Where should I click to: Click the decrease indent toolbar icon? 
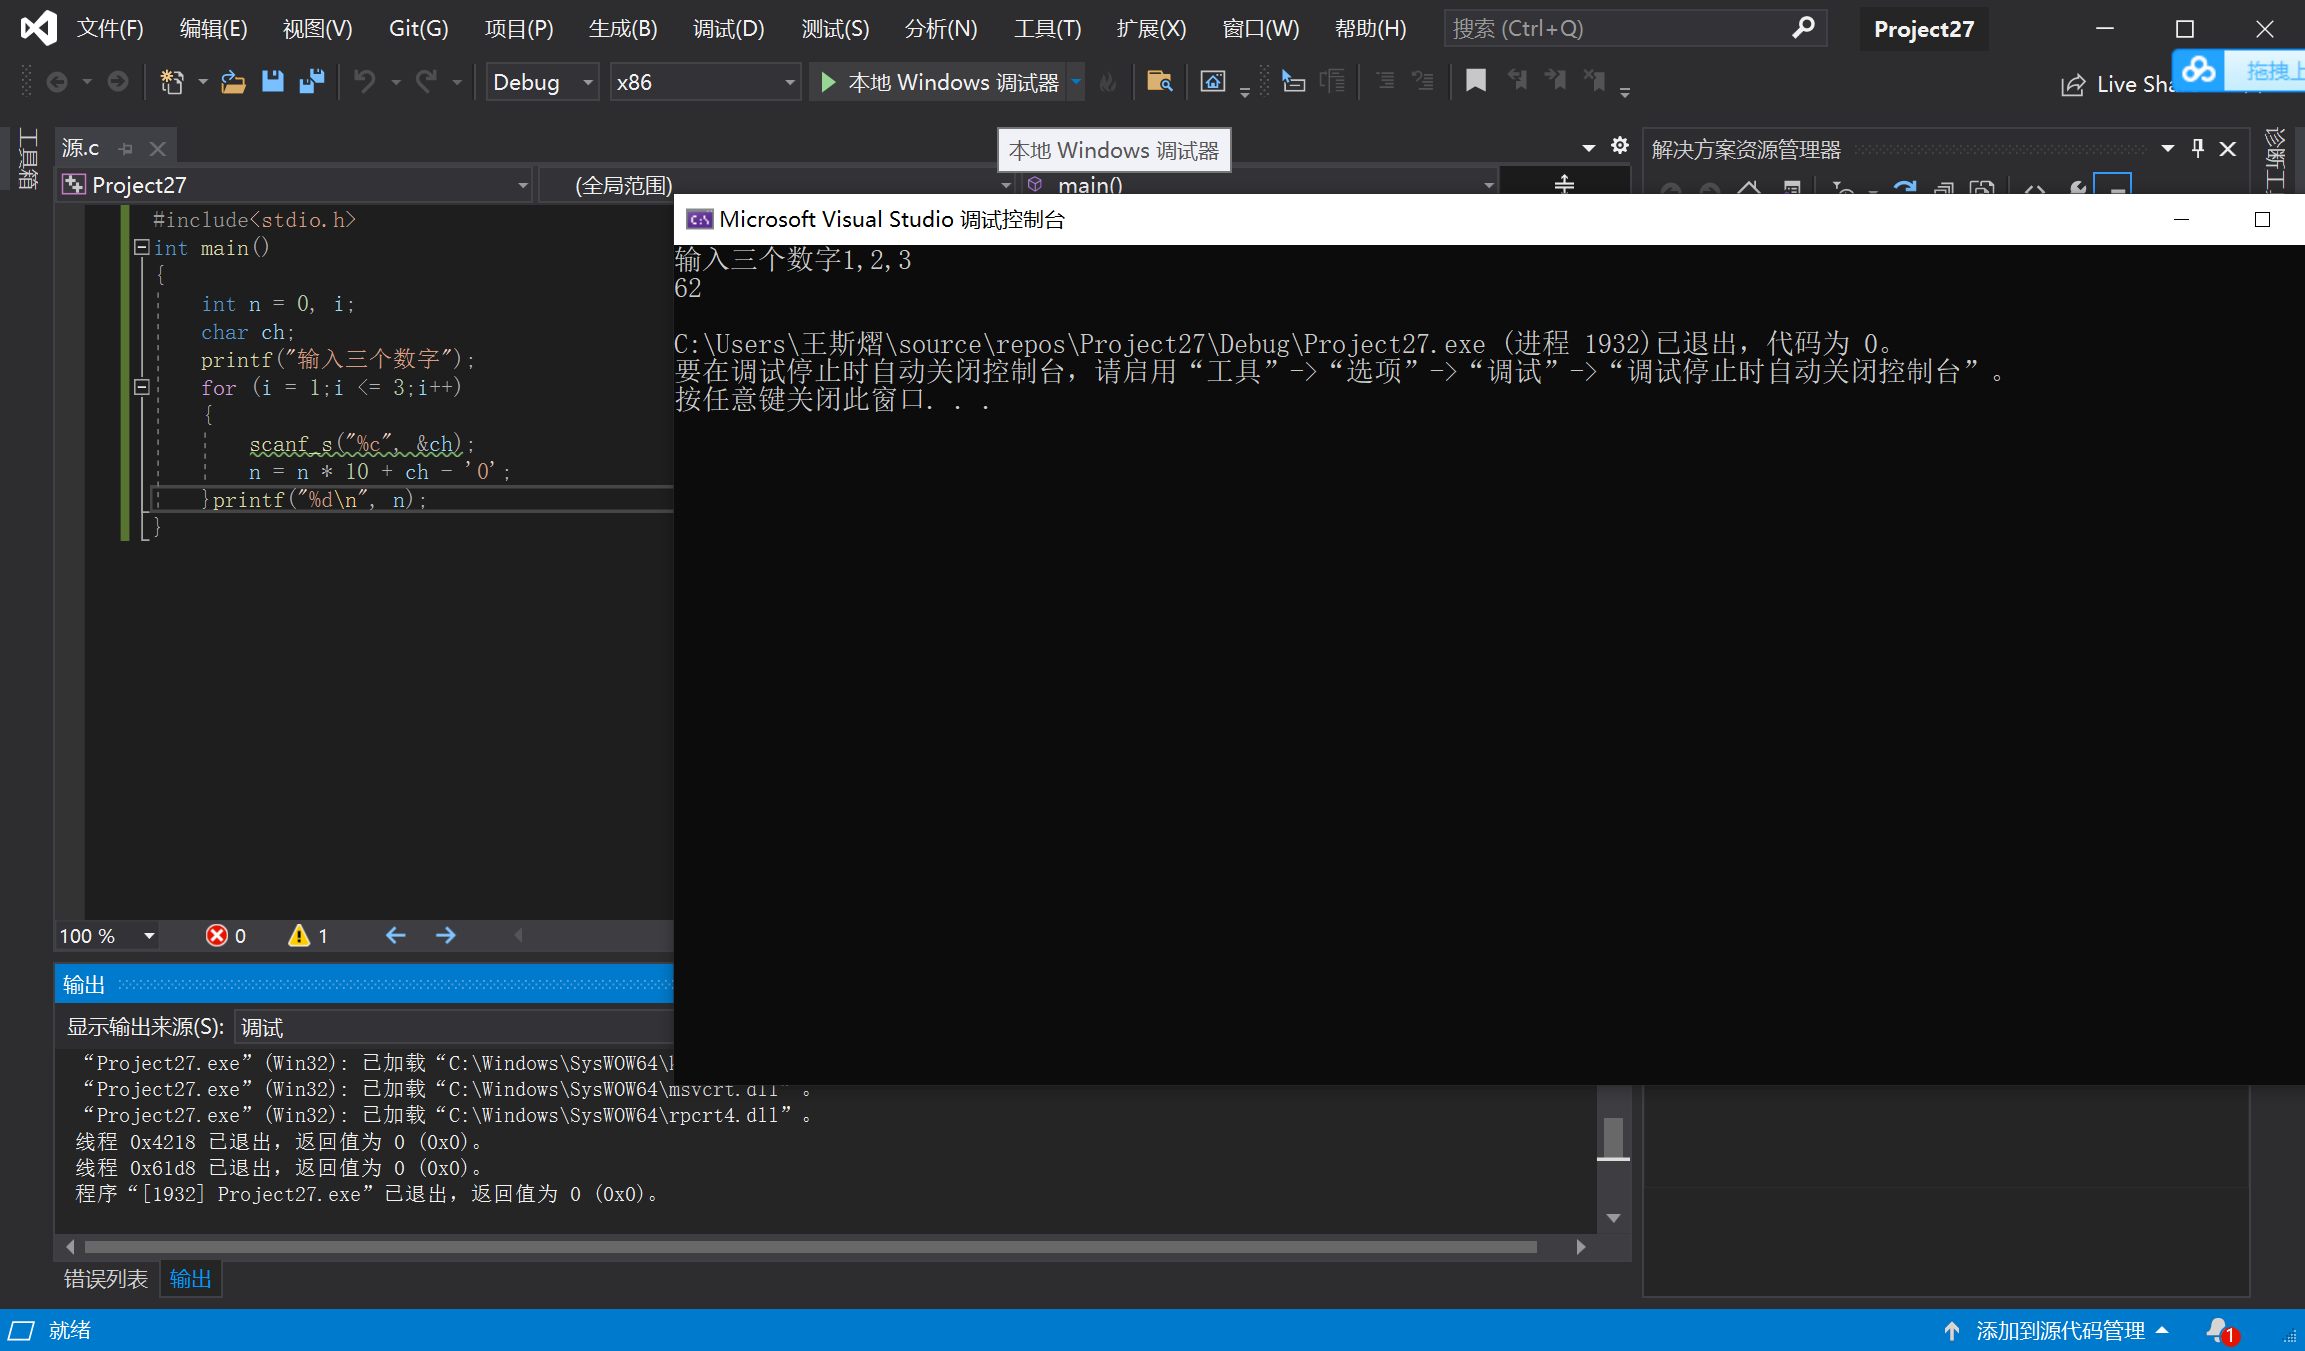pos(1385,81)
